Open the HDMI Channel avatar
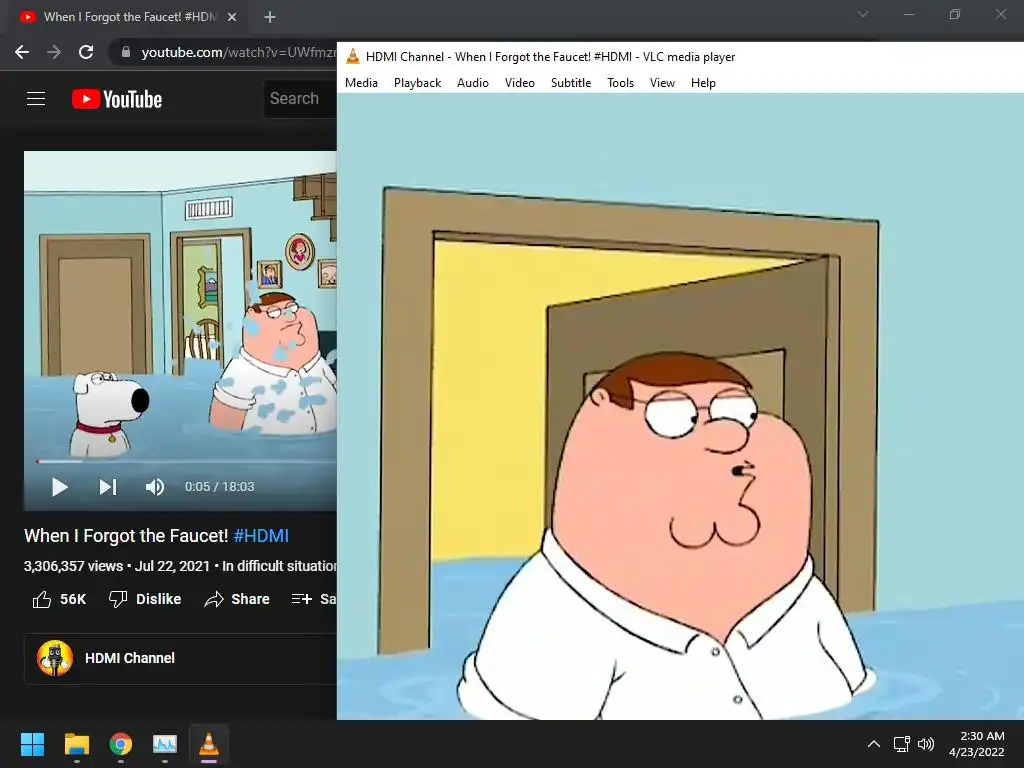This screenshot has height=768, width=1024. point(55,658)
